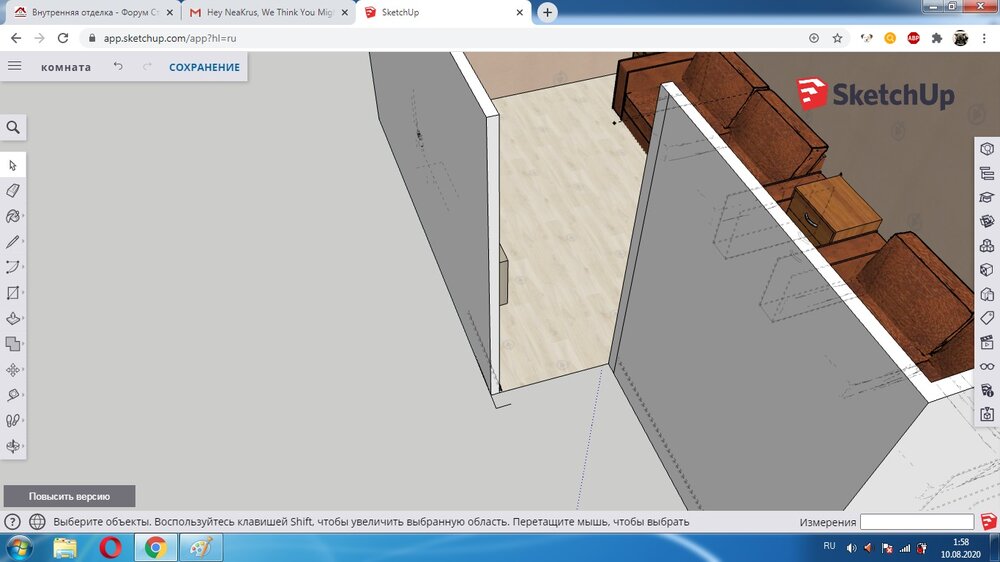Open the Display glasses panel
Image resolution: width=1000 pixels, height=562 pixels.
(x=987, y=367)
